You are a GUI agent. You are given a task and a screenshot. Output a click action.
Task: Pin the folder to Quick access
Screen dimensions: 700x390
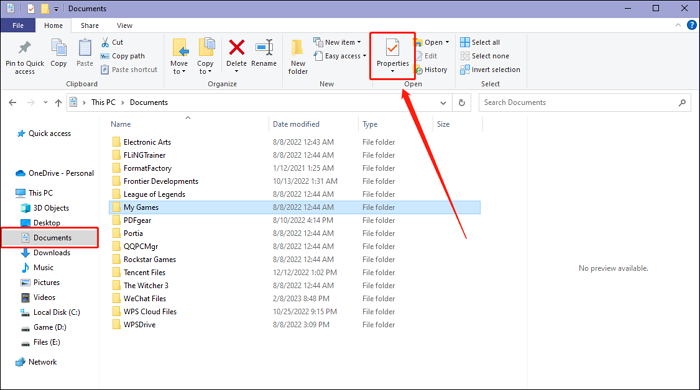pyautogui.click(x=25, y=57)
